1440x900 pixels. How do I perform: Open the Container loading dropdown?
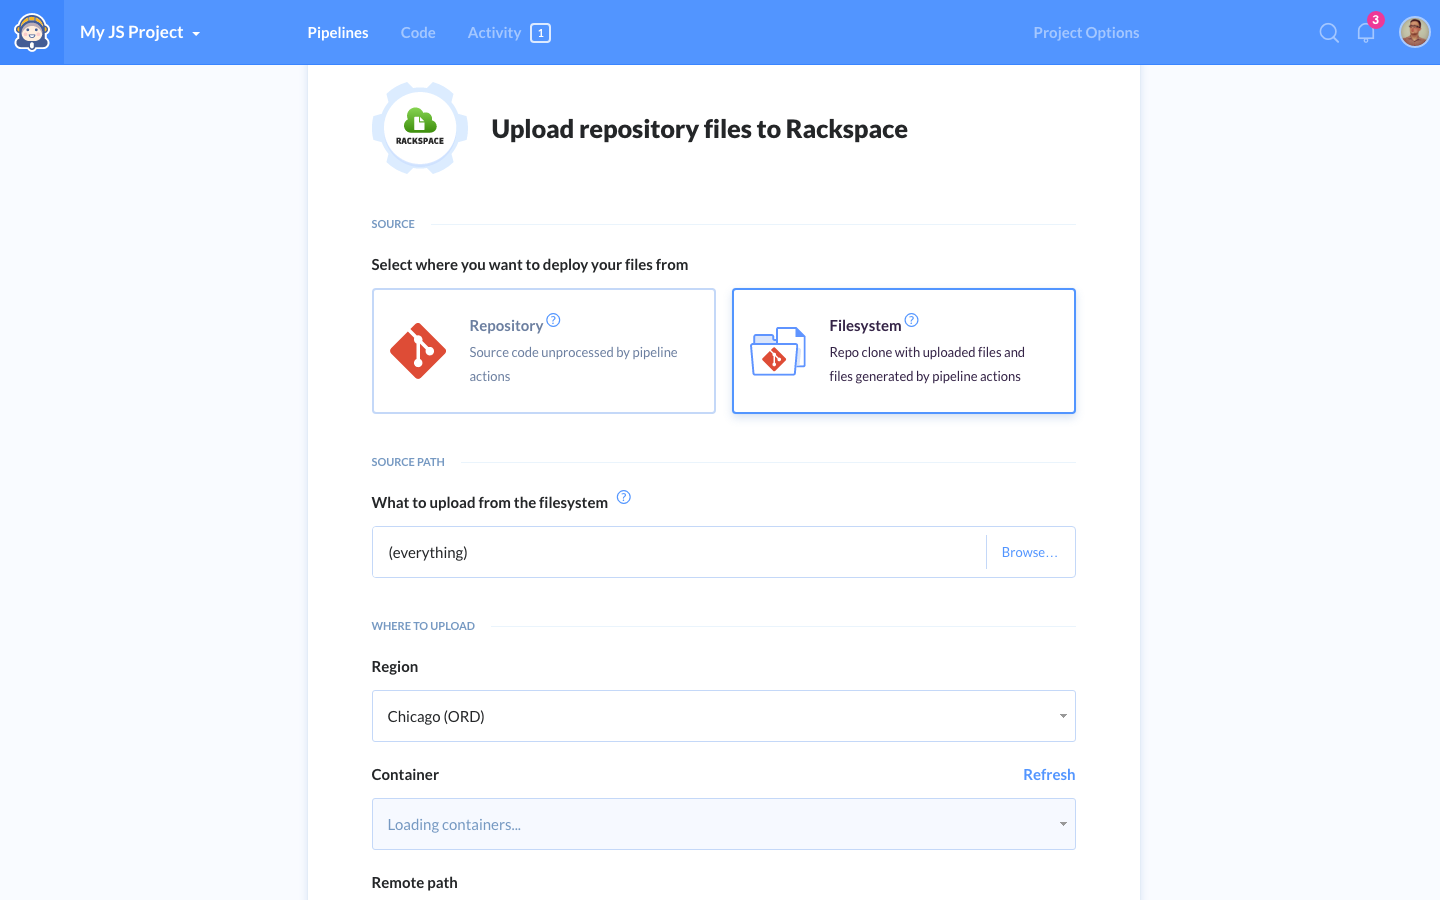[x=724, y=824]
